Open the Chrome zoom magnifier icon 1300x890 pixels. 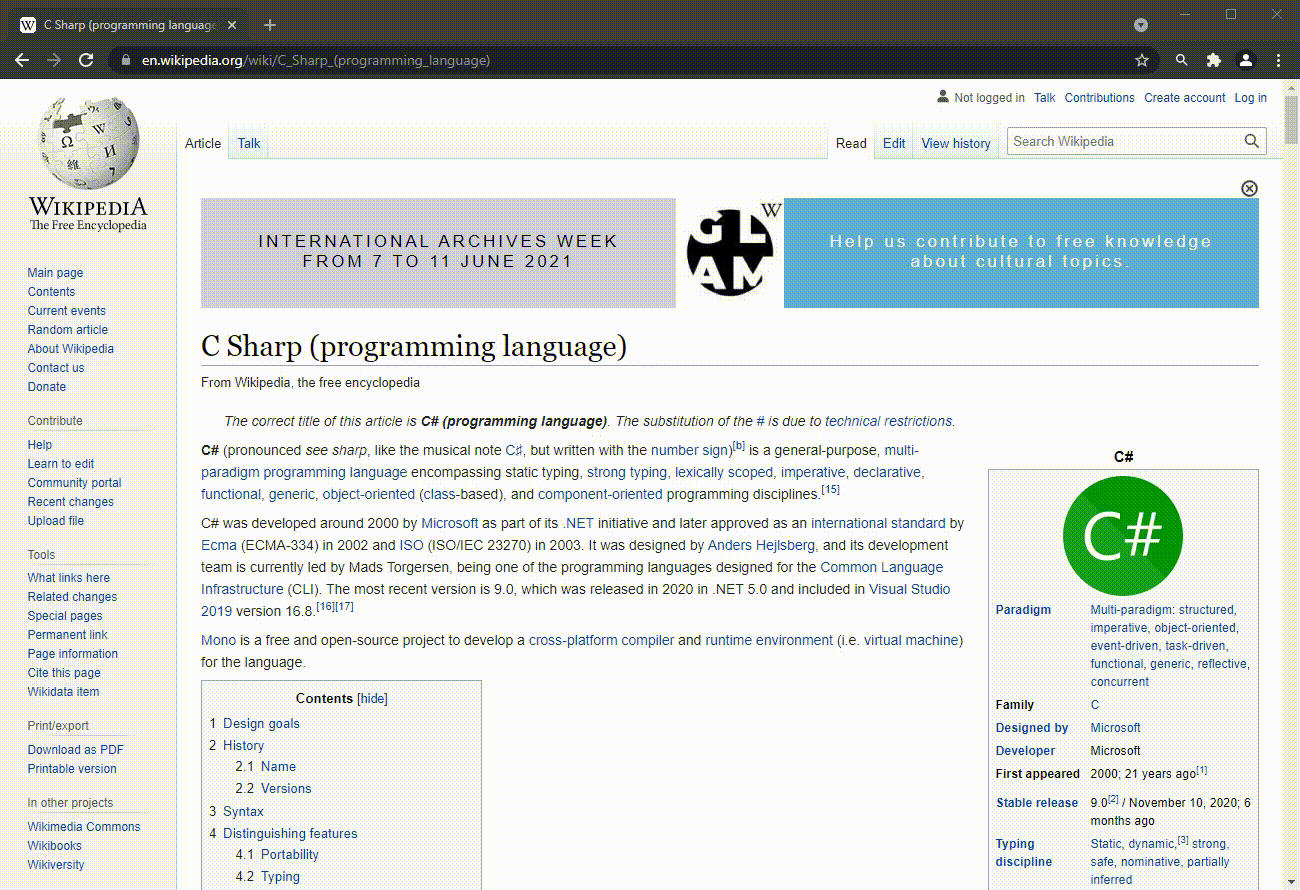[x=1182, y=60]
